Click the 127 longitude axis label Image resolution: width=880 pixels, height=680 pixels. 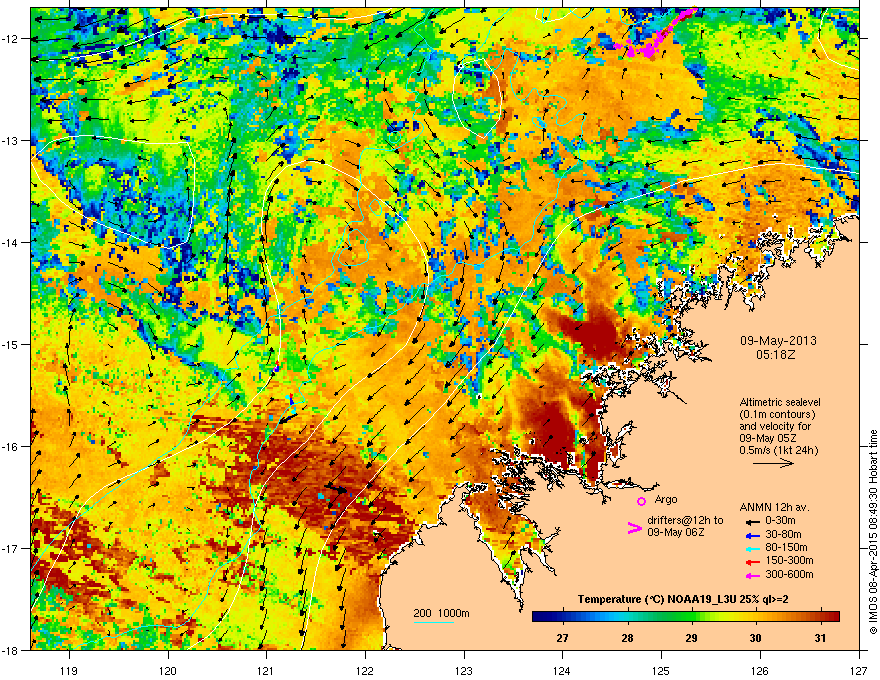[859, 670]
